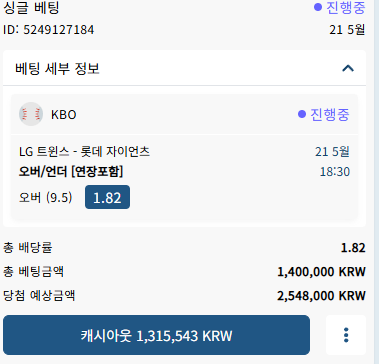
Task: Click the 총 베팅금액 1,400,000 KRW amount
Action: [x=321, y=272]
